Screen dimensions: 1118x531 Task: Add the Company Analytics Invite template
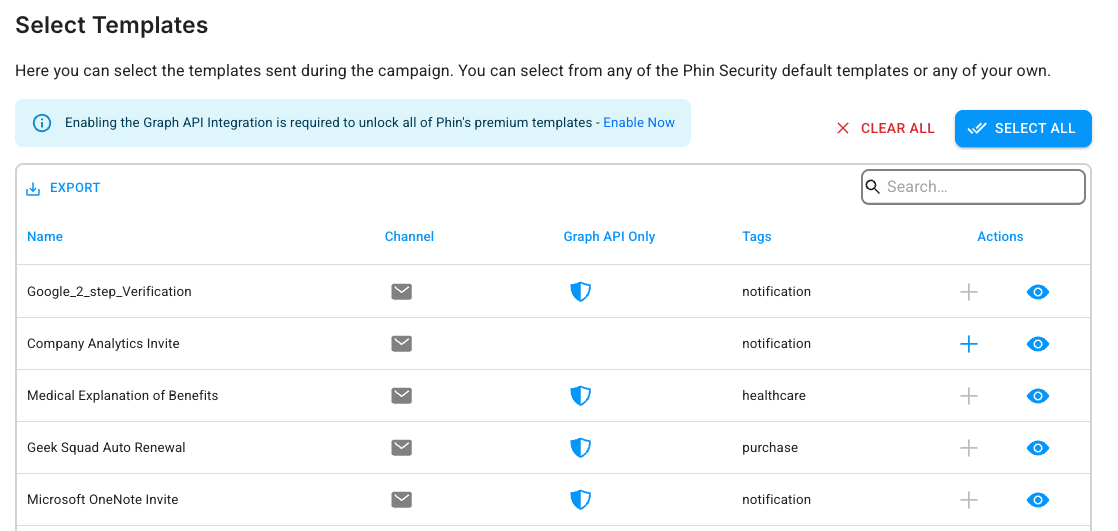tap(968, 344)
